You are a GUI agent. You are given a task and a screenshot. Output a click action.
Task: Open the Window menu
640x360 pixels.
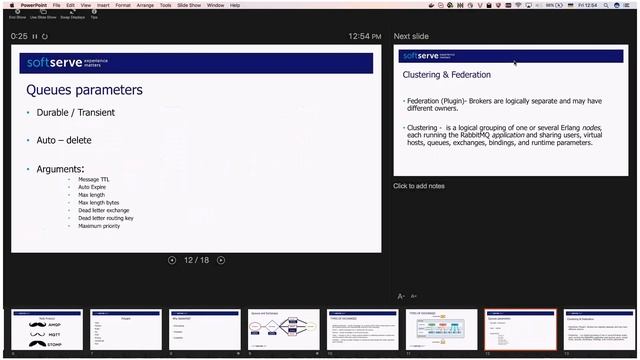(x=216, y=5)
